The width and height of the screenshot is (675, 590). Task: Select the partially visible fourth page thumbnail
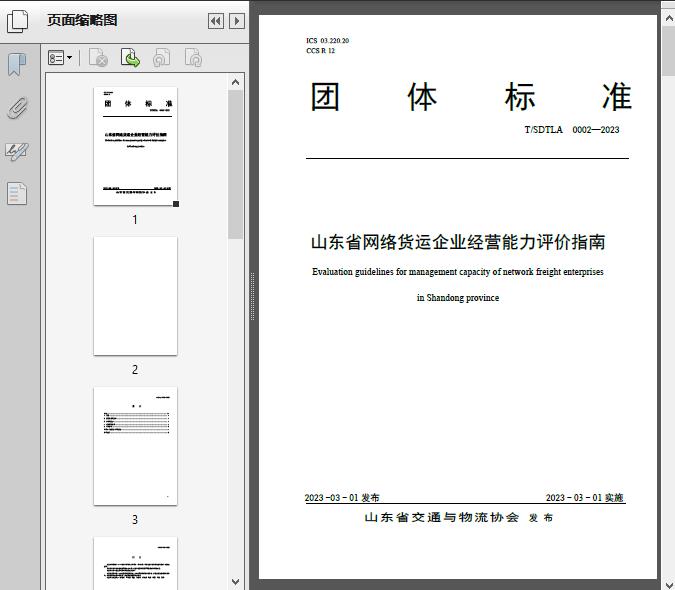point(135,563)
